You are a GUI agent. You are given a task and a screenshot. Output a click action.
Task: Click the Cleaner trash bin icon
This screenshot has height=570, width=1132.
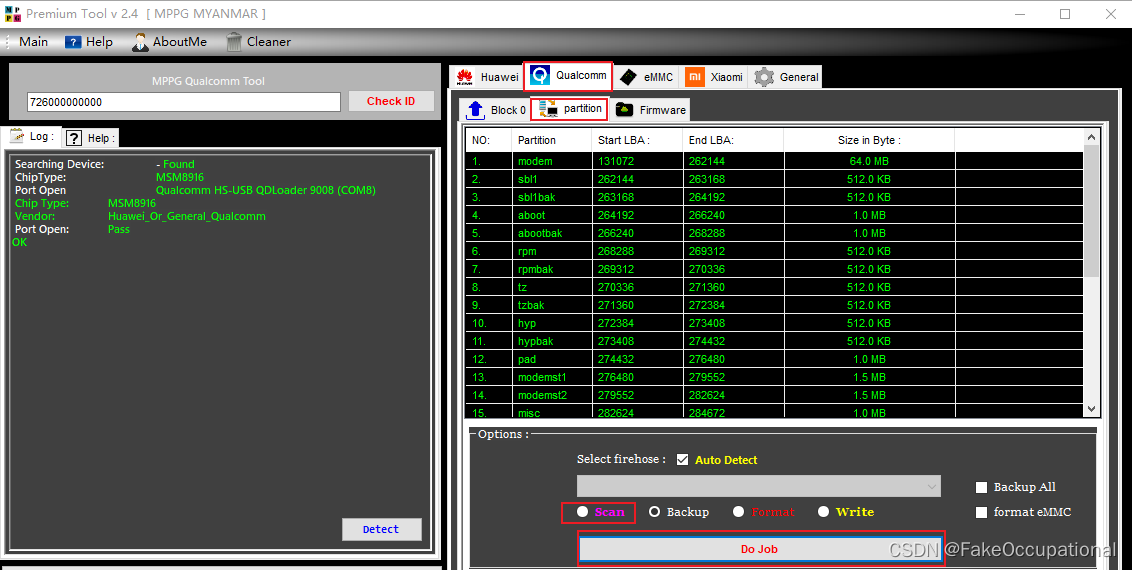click(234, 42)
